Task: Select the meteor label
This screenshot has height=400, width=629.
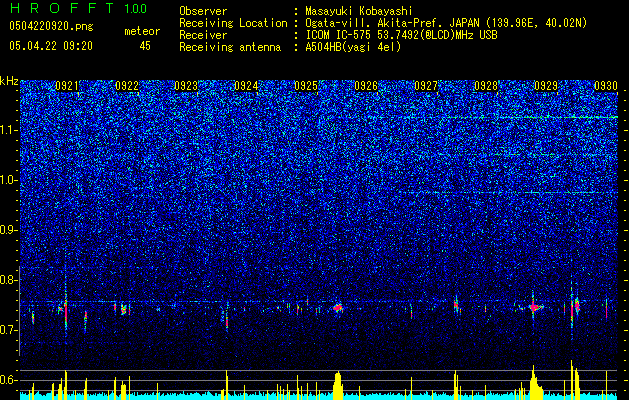Action: tap(142, 31)
